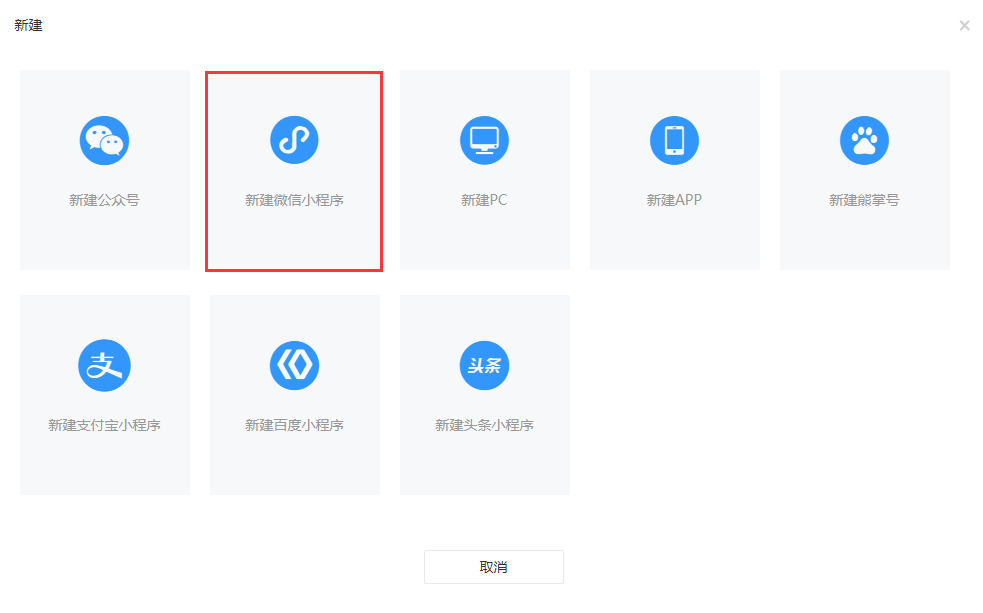Select the 新建微信小程序 label
This screenshot has width=983, height=613.
pyautogui.click(x=294, y=200)
